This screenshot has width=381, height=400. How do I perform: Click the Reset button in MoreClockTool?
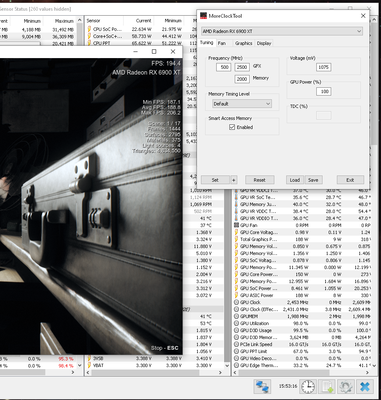tap(260, 180)
